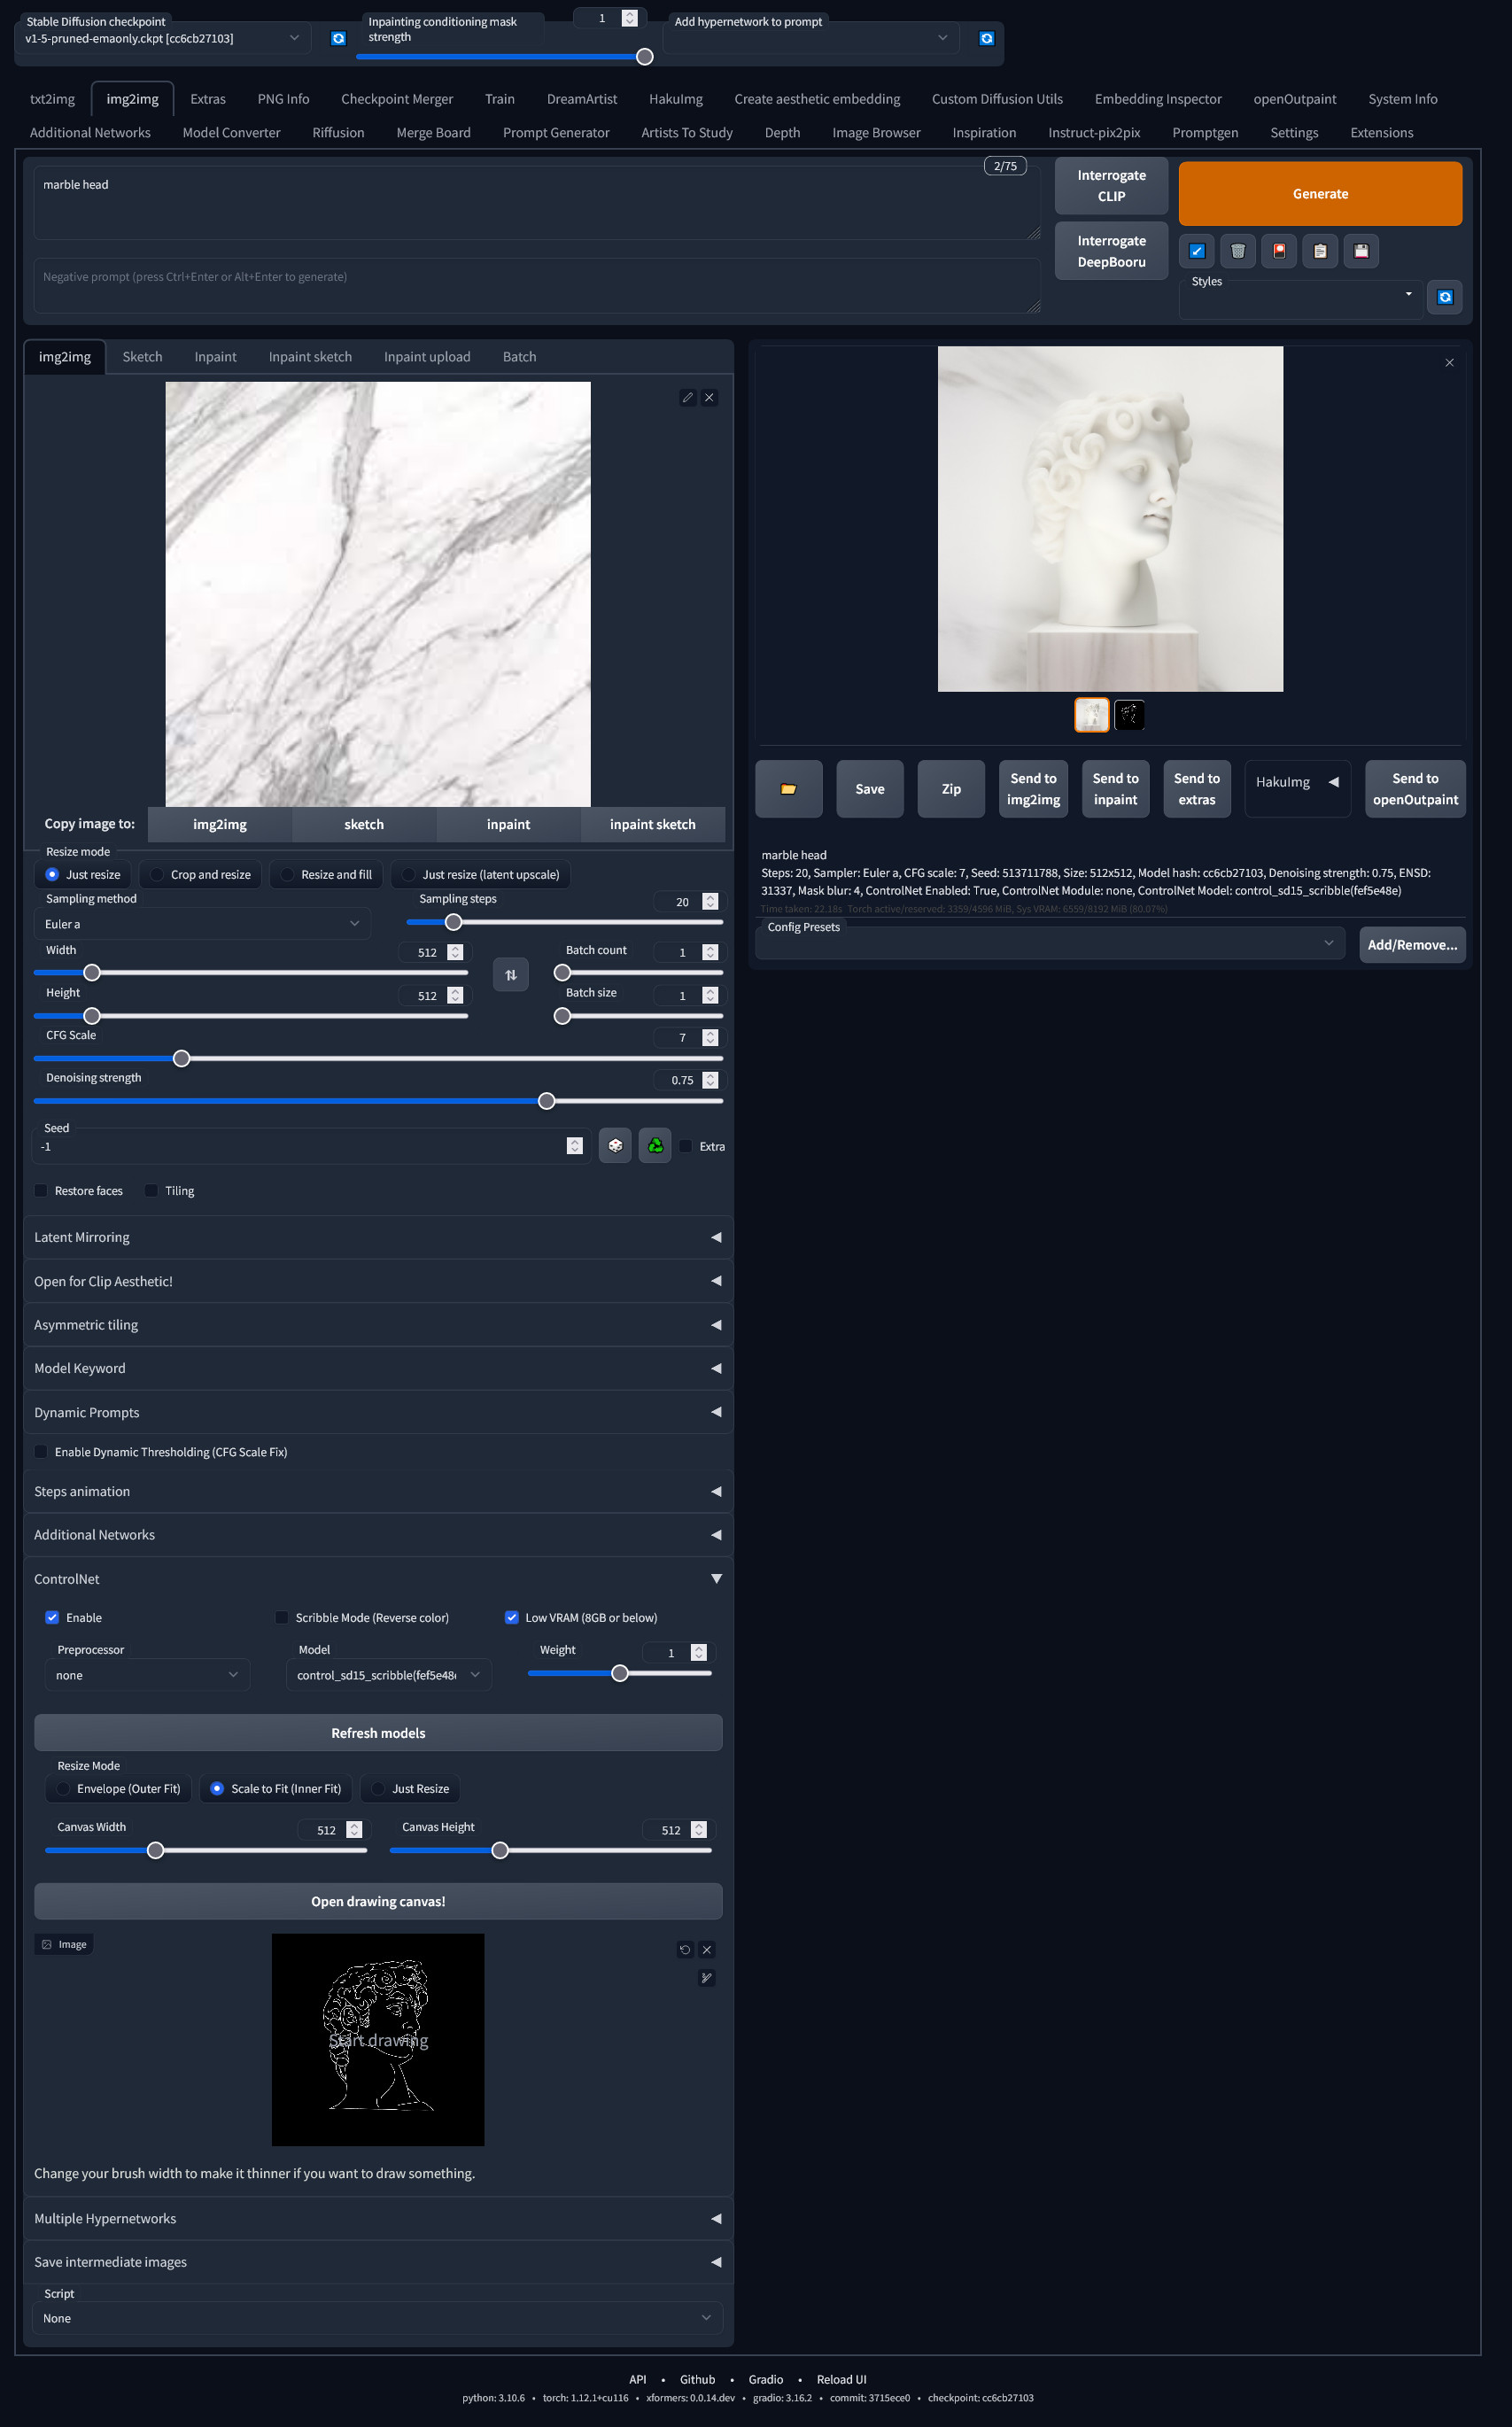1512x2427 pixels.
Task: Open the Script dropdown at the bottom
Action: 377,2317
